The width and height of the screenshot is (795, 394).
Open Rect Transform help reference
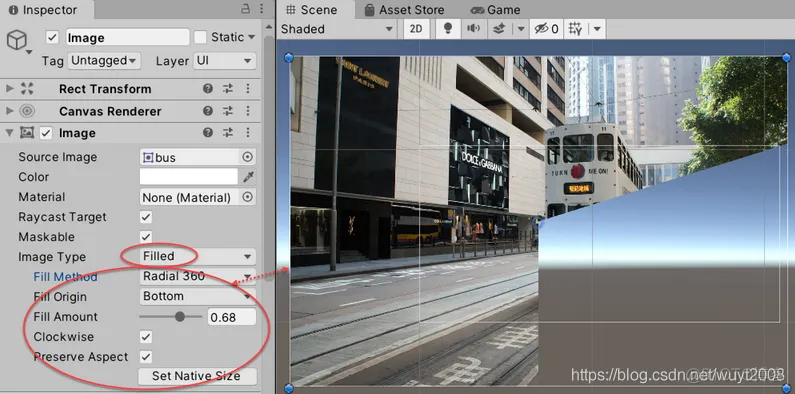coord(208,89)
